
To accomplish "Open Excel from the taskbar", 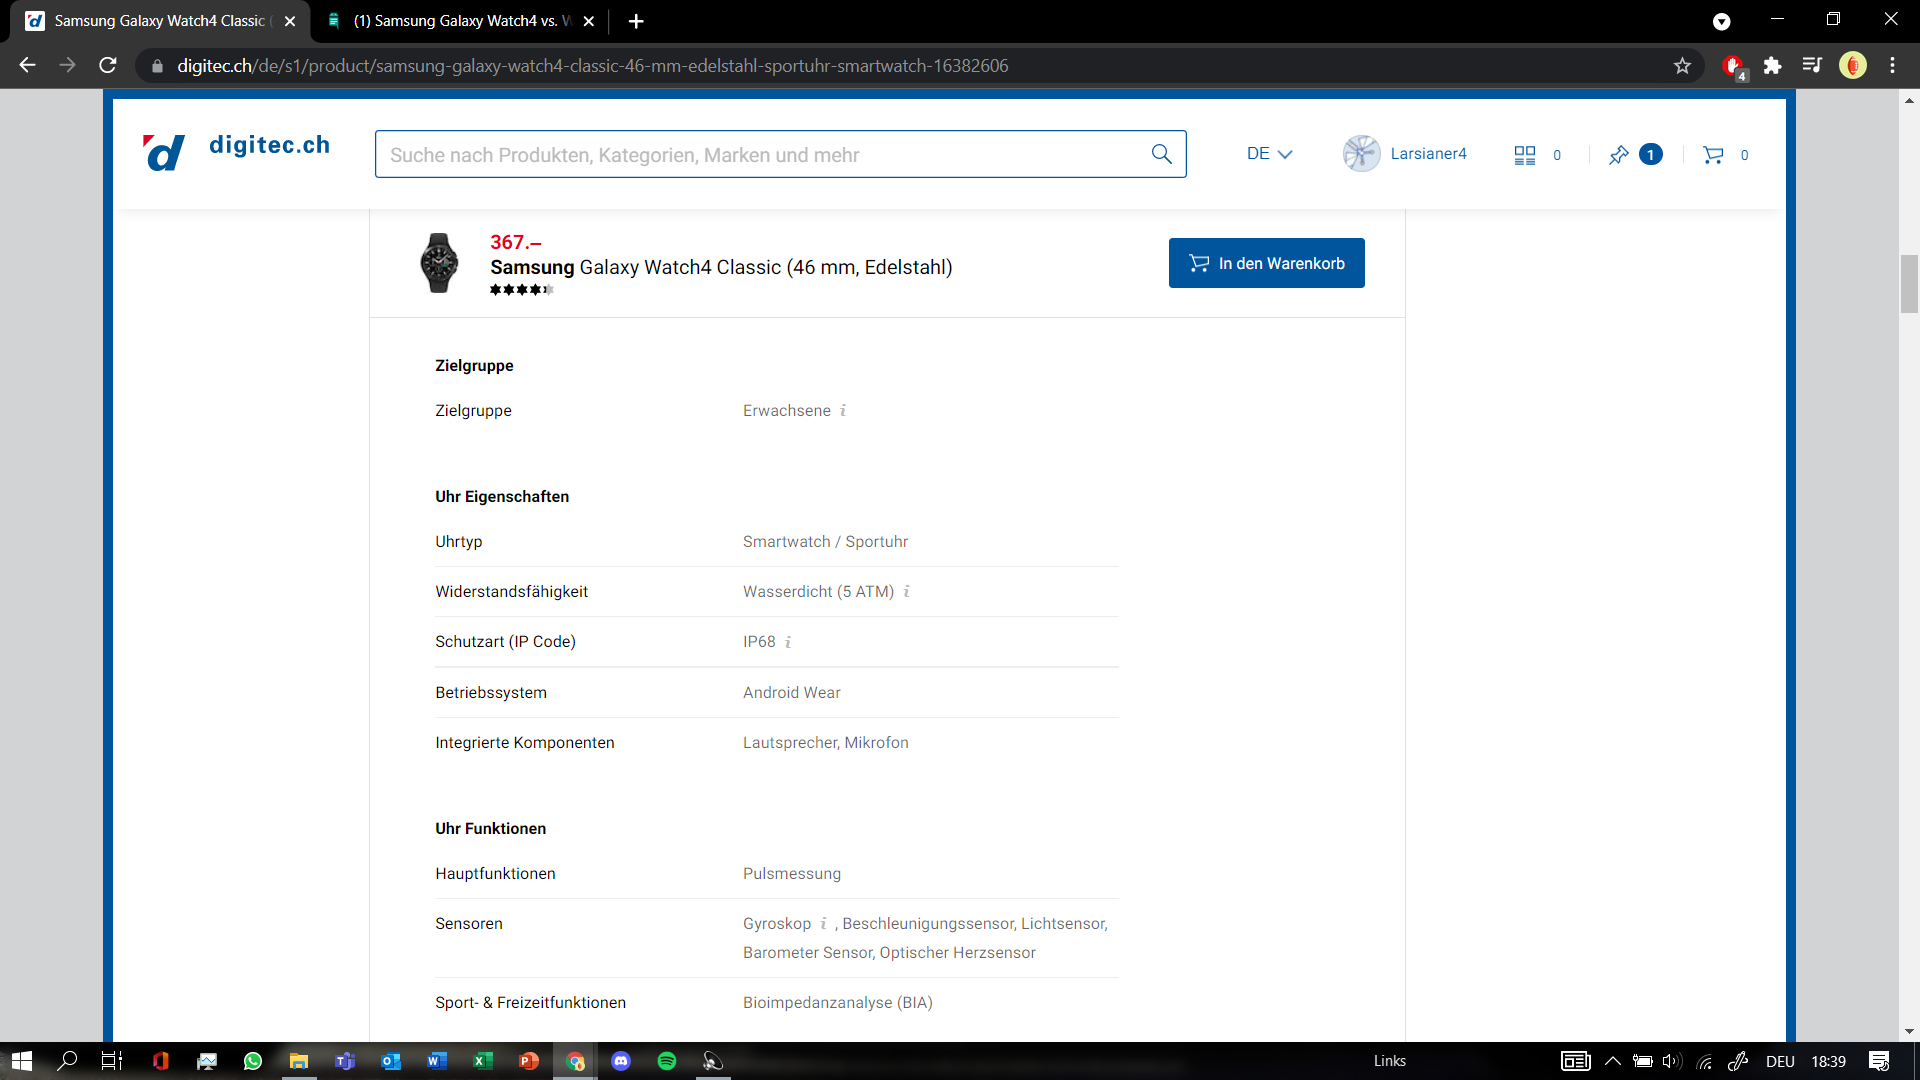I will [x=483, y=1061].
